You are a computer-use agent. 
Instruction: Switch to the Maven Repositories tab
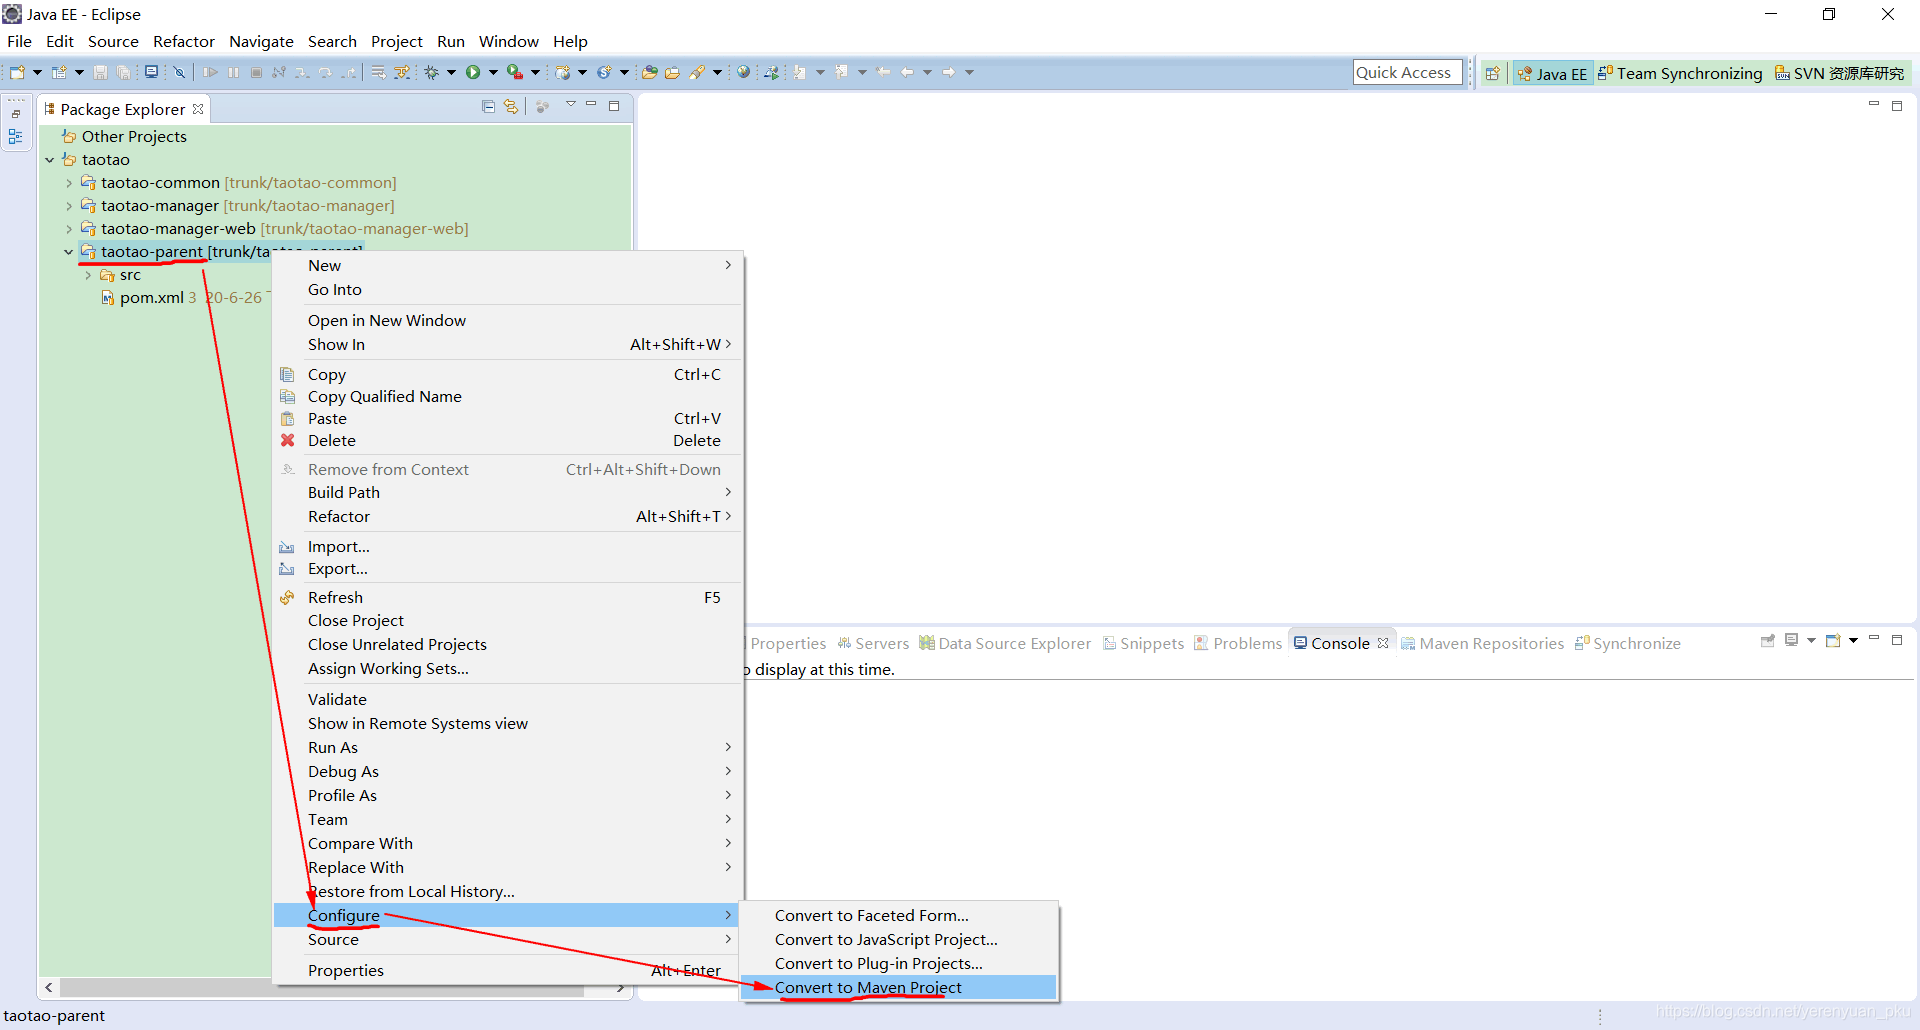pyautogui.click(x=1482, y=643)
